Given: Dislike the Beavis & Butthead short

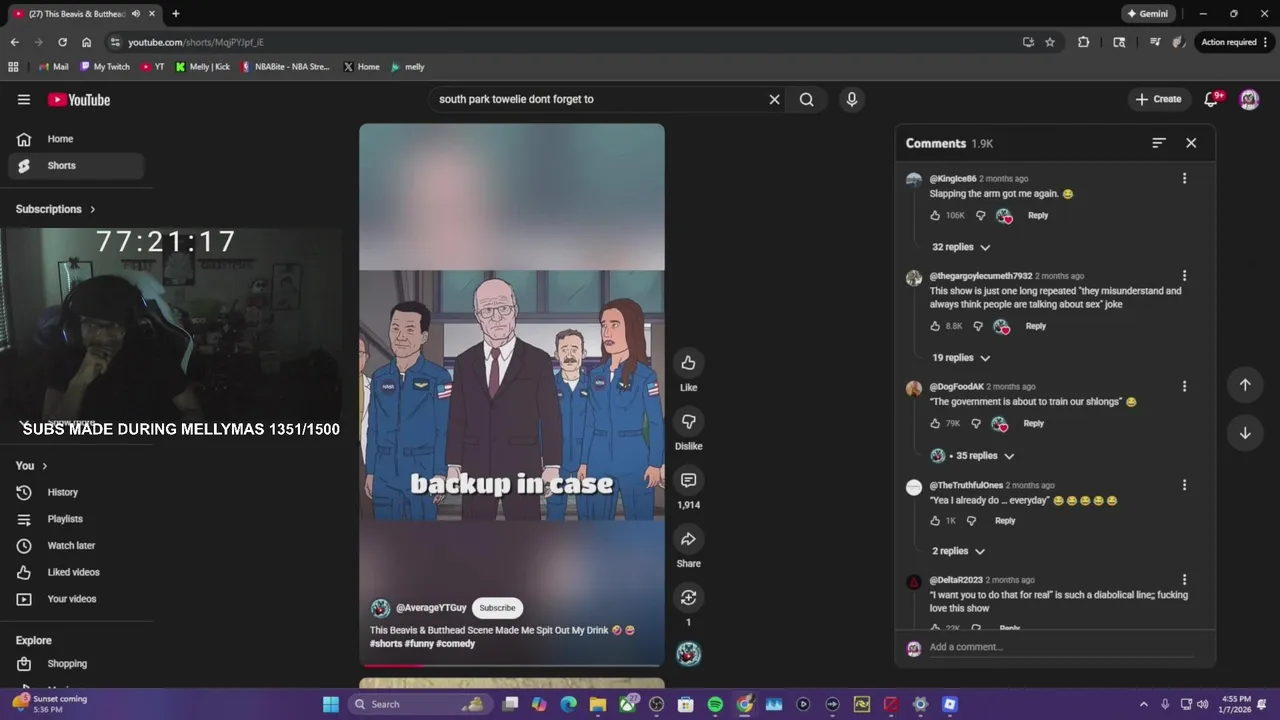Looking at the screenshot, I should coord(688,421).
